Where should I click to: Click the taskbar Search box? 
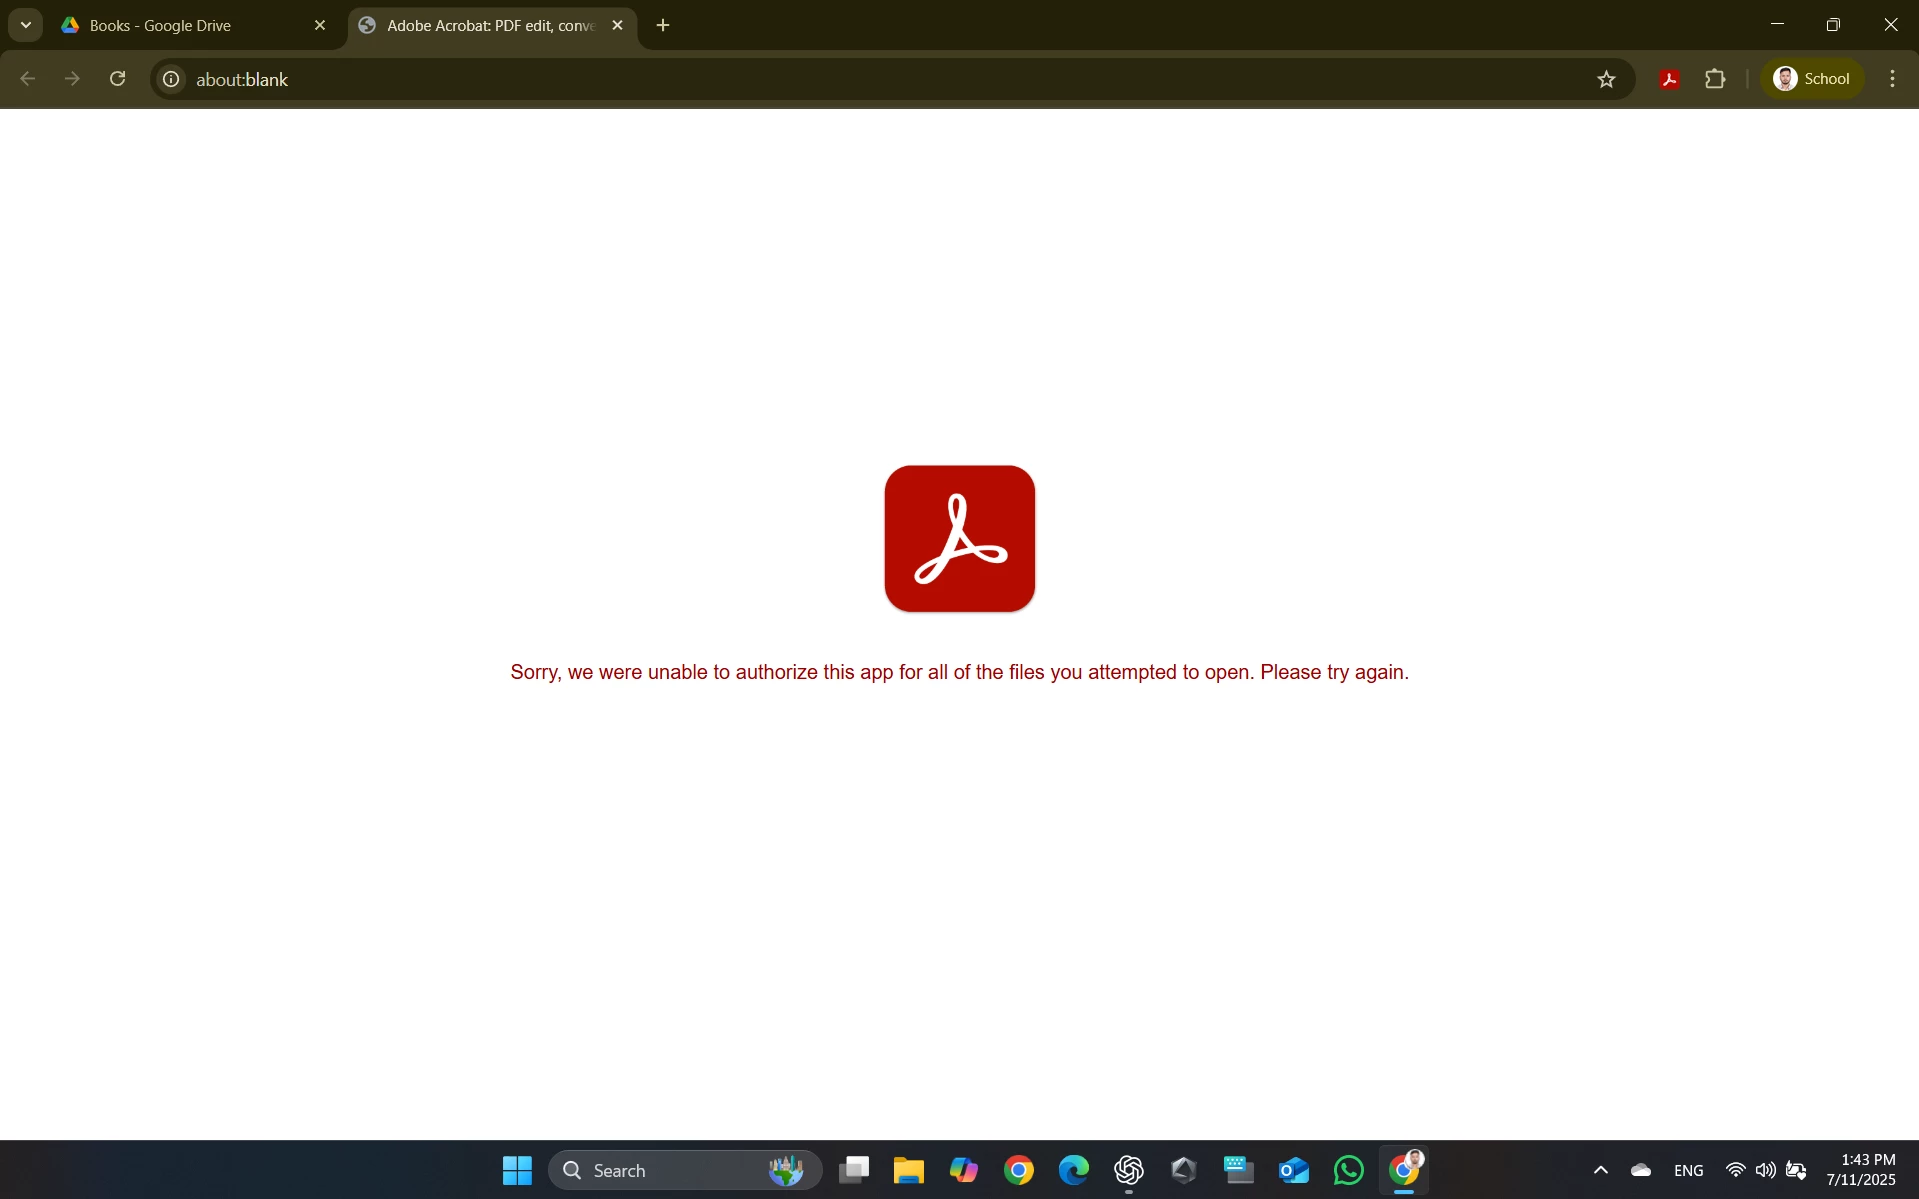point(685,1170)
